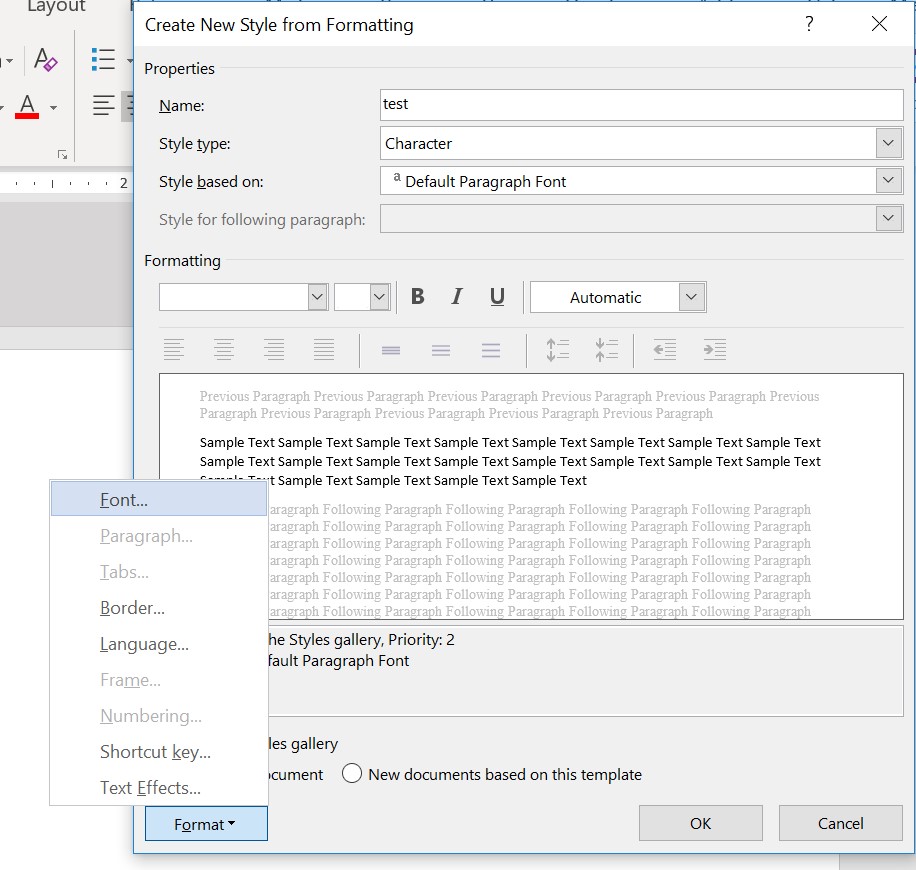This screenshot has width=916, height=870.
Task: Click the Word horizontal ruler
Action: tap(66, 183)
